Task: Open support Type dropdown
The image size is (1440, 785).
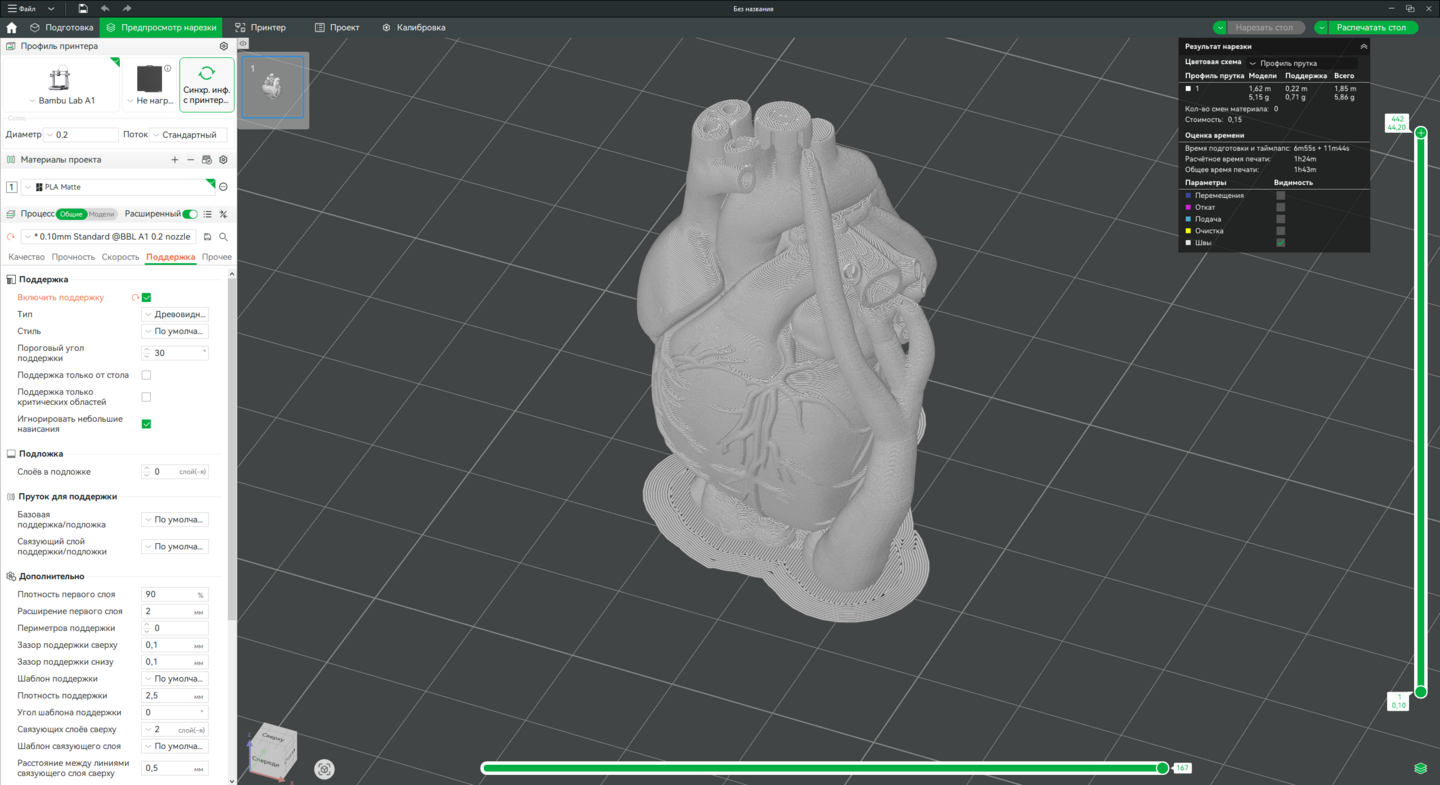Action: [x=175, y=315]
